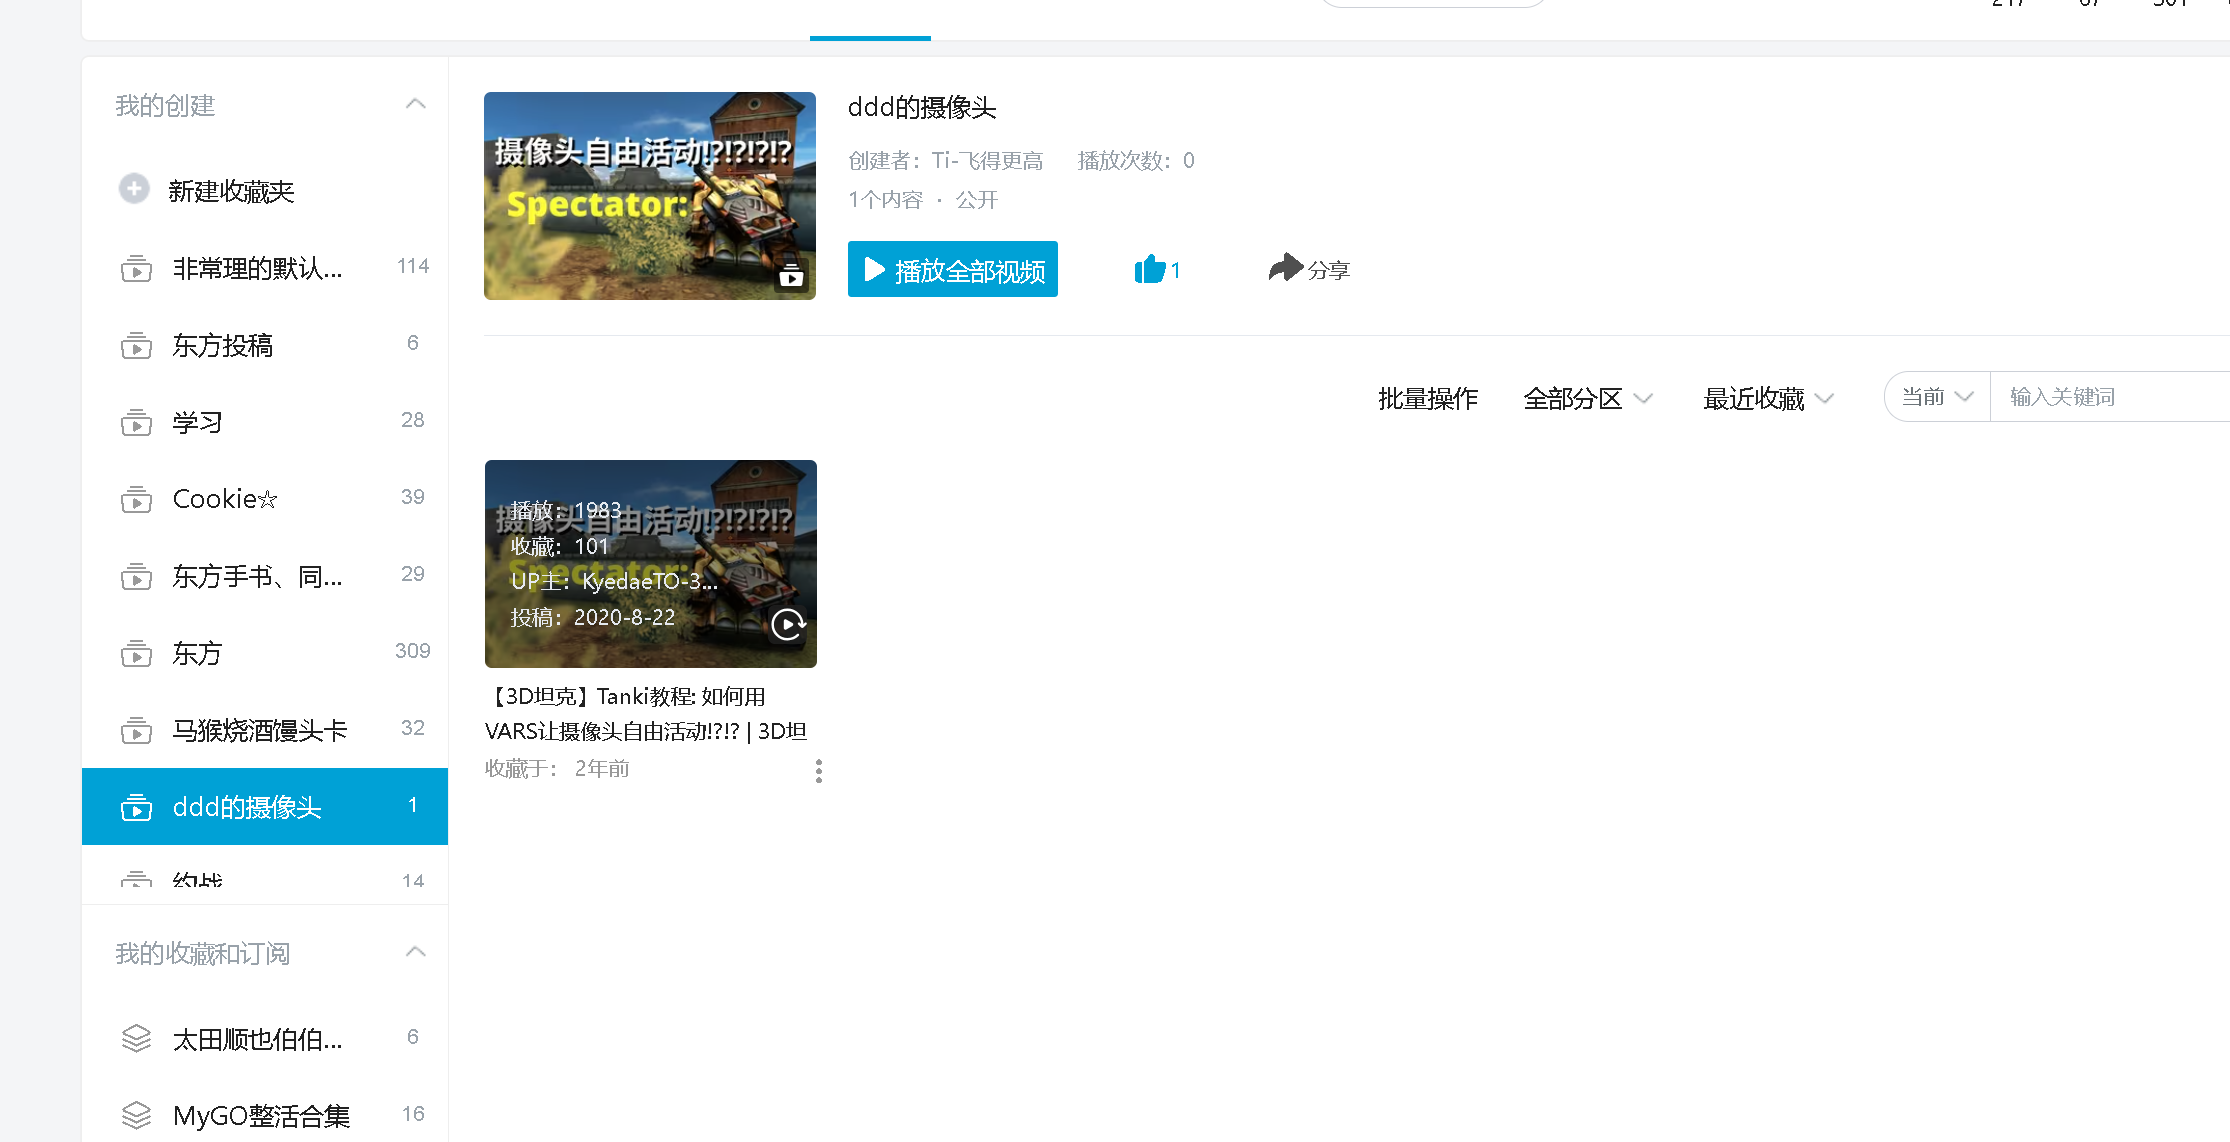This screenshot has width=2230, height=1142.
Task: Click the layers icon beside MyGO整活合集
Action: [136, 1115]
